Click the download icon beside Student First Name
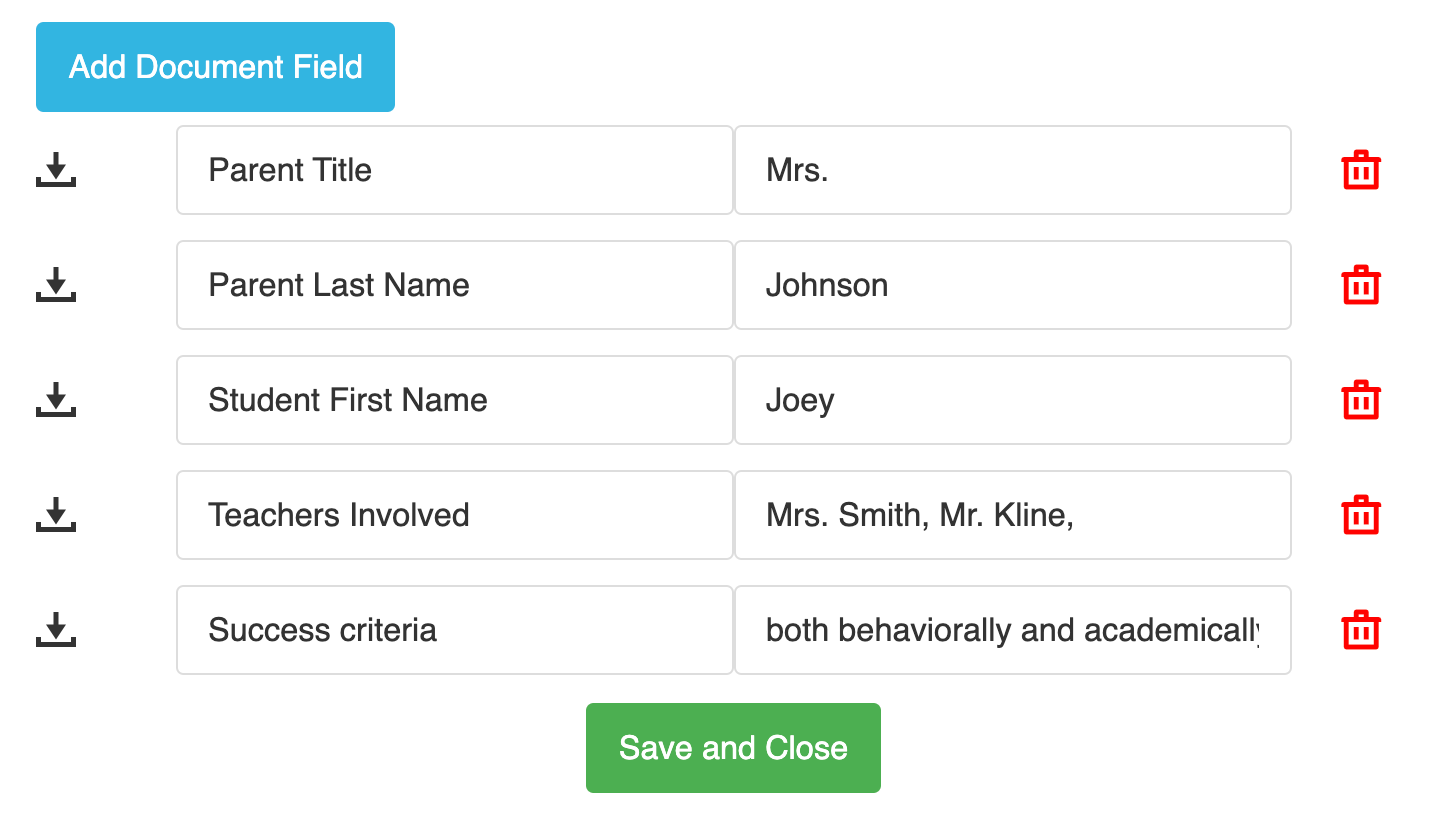Image resolution: width=1438 pixels, height=816 pixels. coord(56,400)
